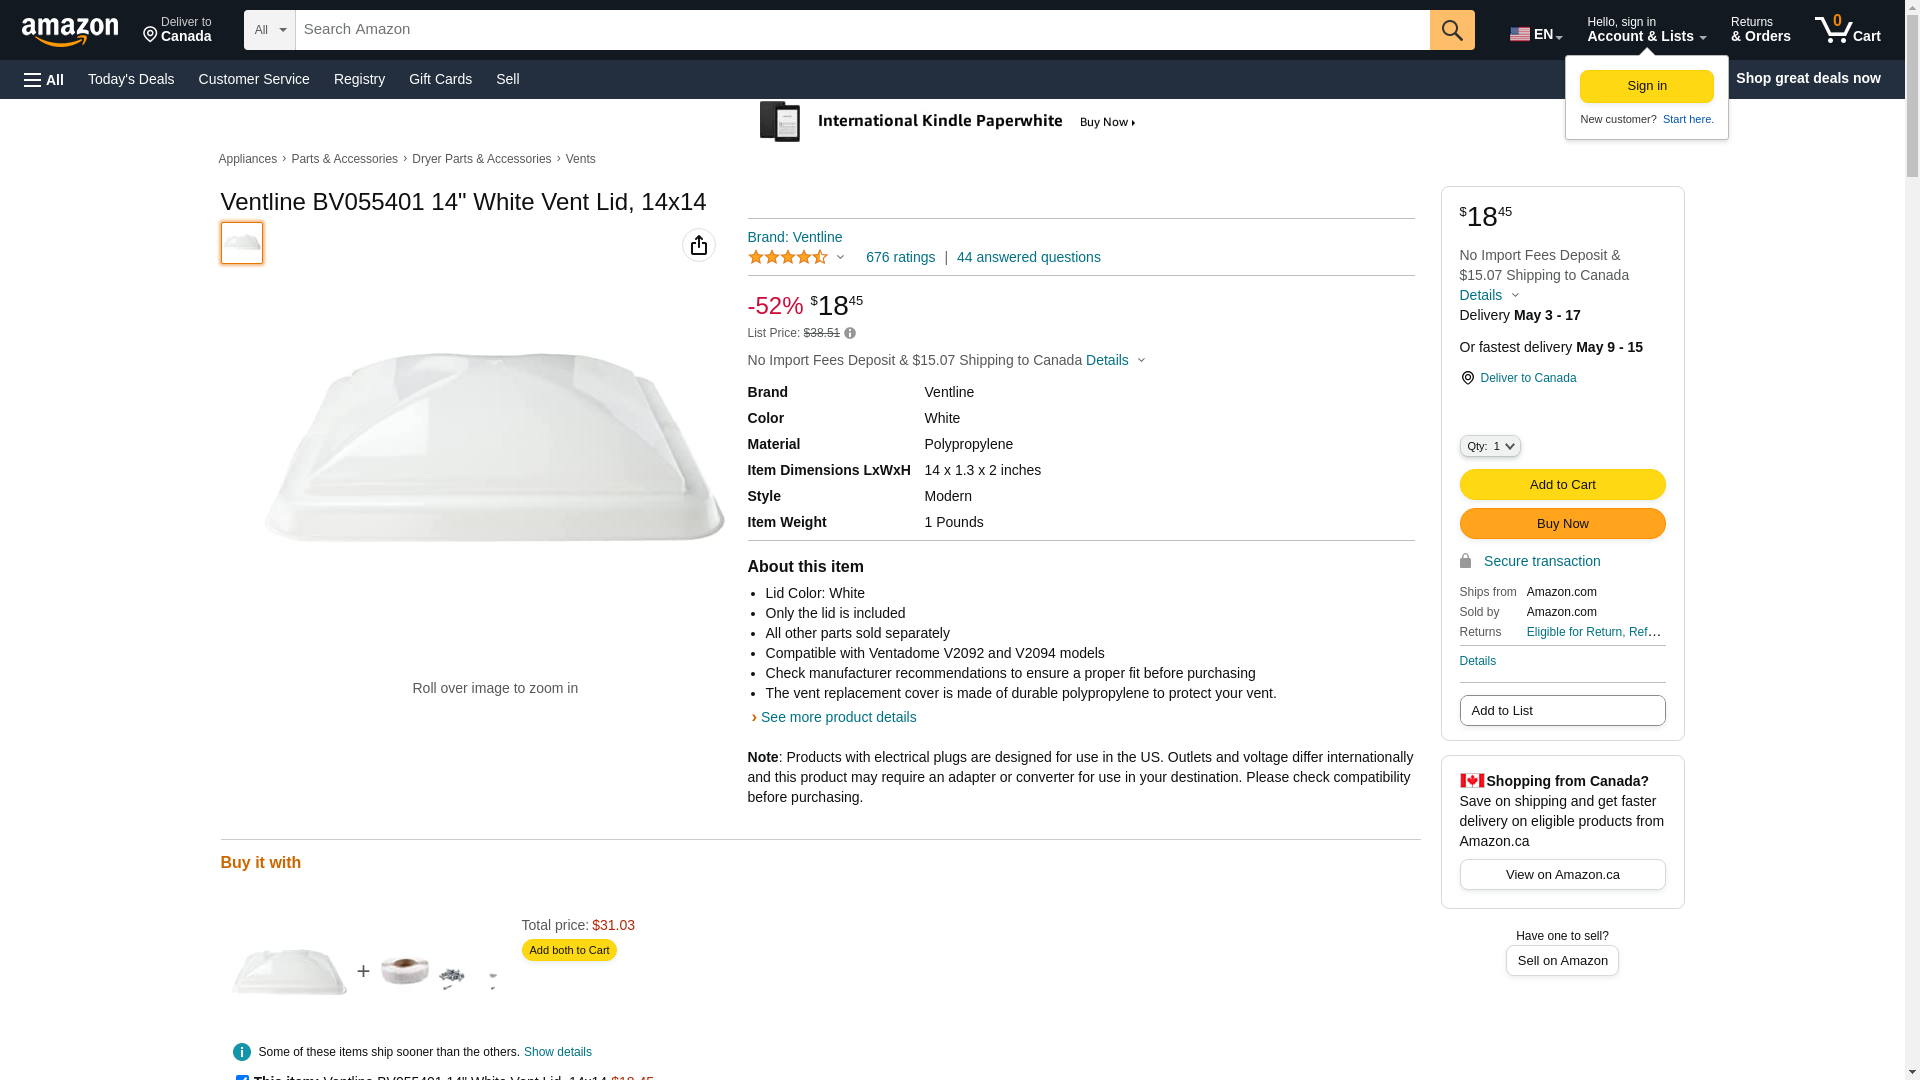1920x1080 pixels.
Task: Expand the search category All dropdown
Action: coord(269,30)
